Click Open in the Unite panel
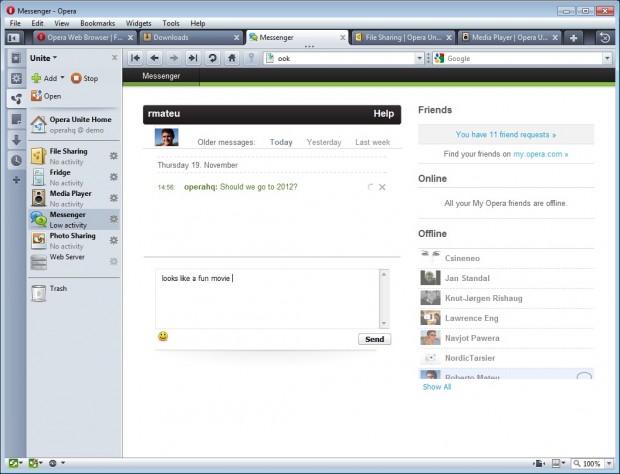The height and width of the screenshot is (474, 620). click(46, 96)
